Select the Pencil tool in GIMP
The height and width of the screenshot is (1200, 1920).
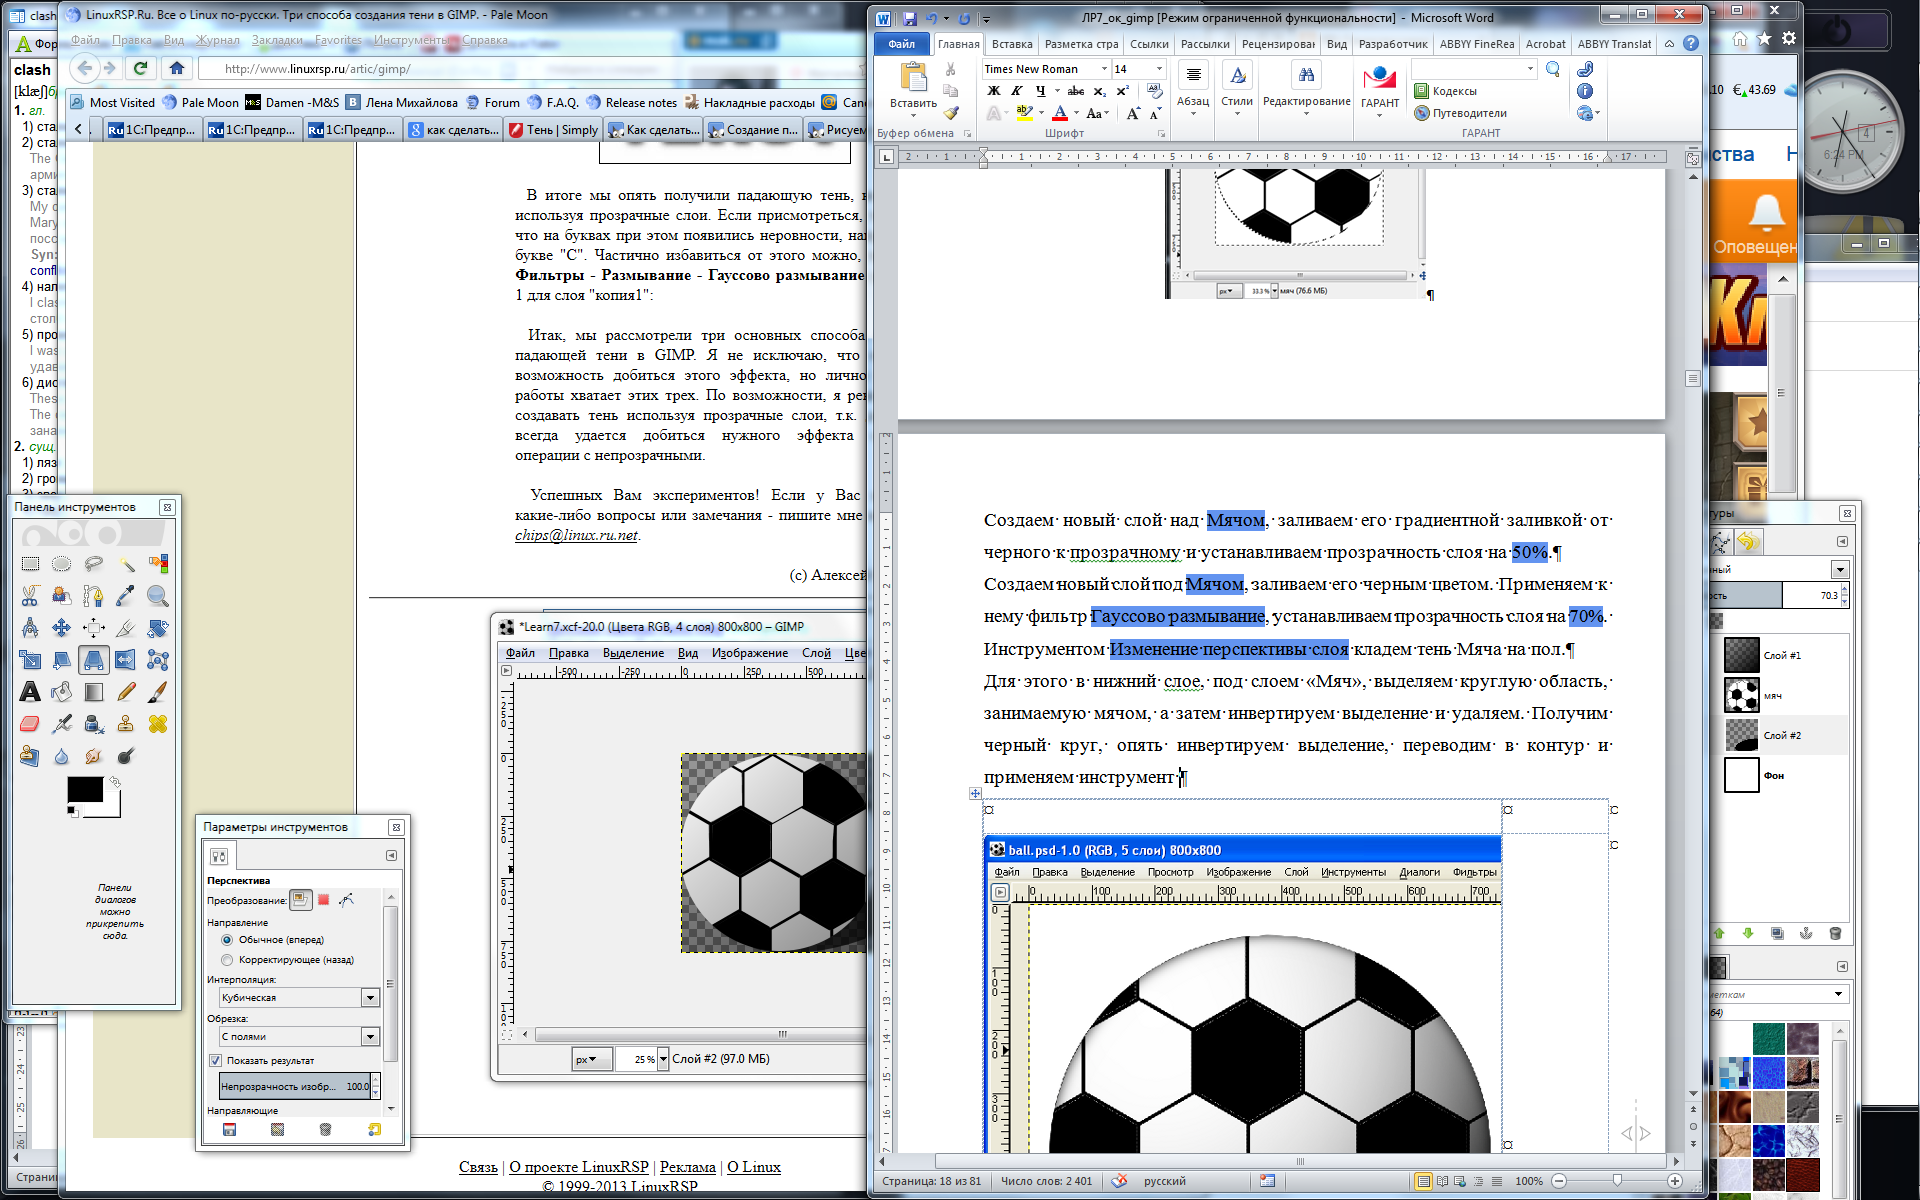126,692
